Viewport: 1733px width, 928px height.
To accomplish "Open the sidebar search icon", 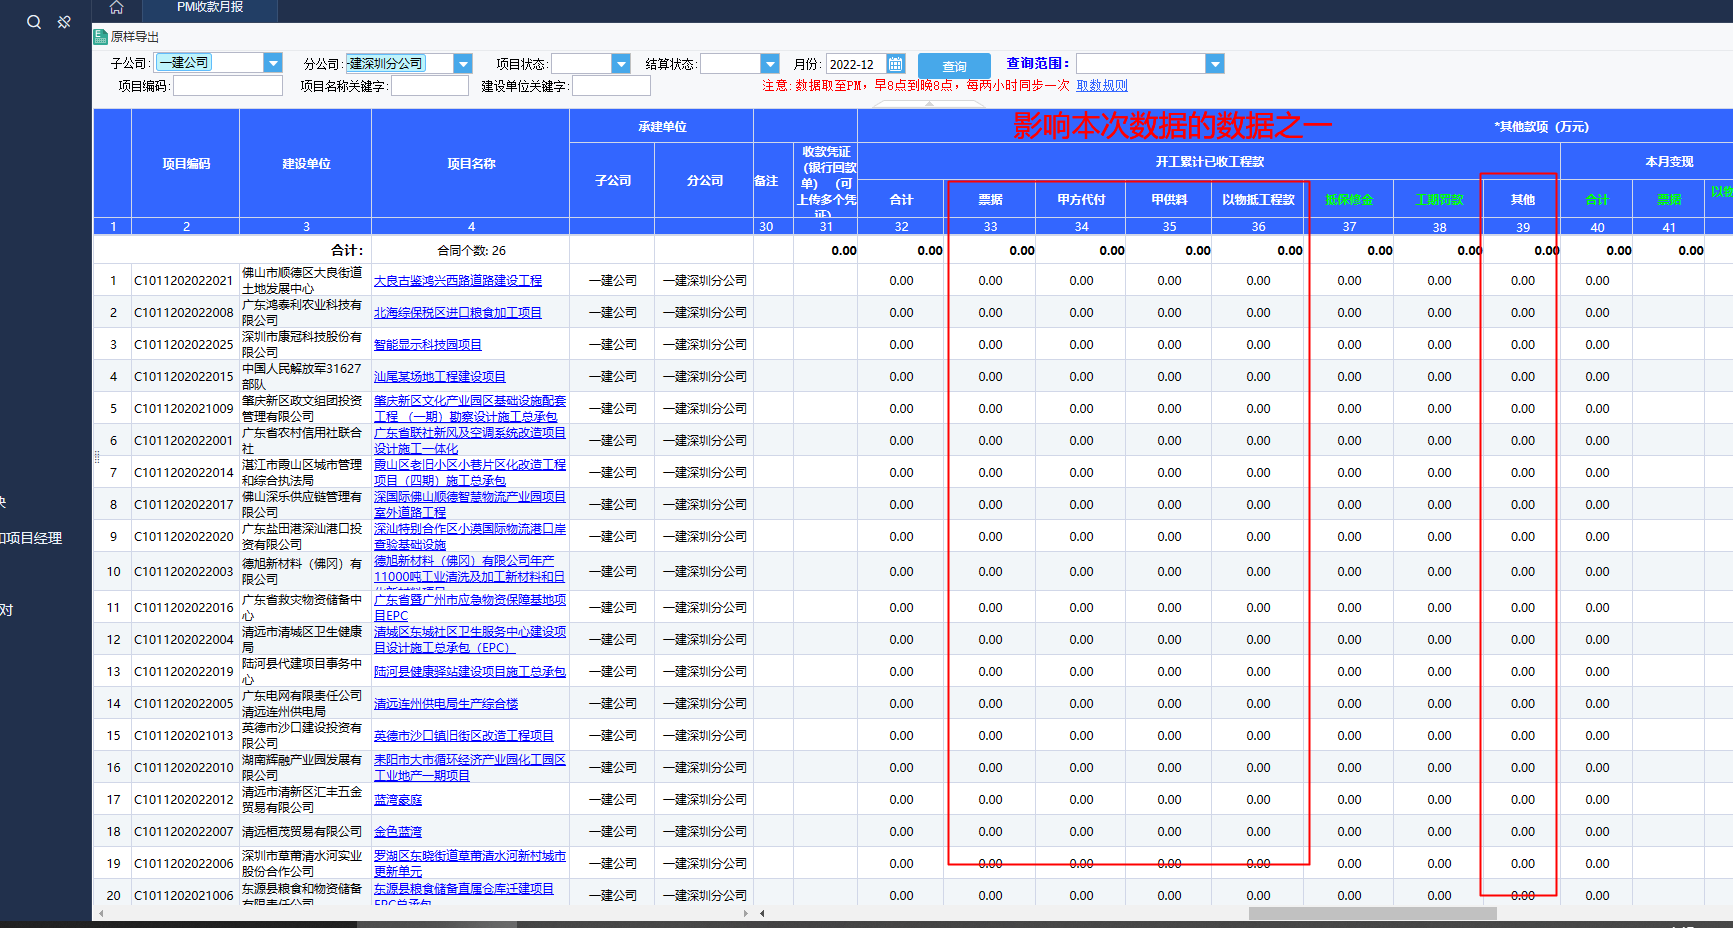I will pyautogui.click(x=34, y=22).
